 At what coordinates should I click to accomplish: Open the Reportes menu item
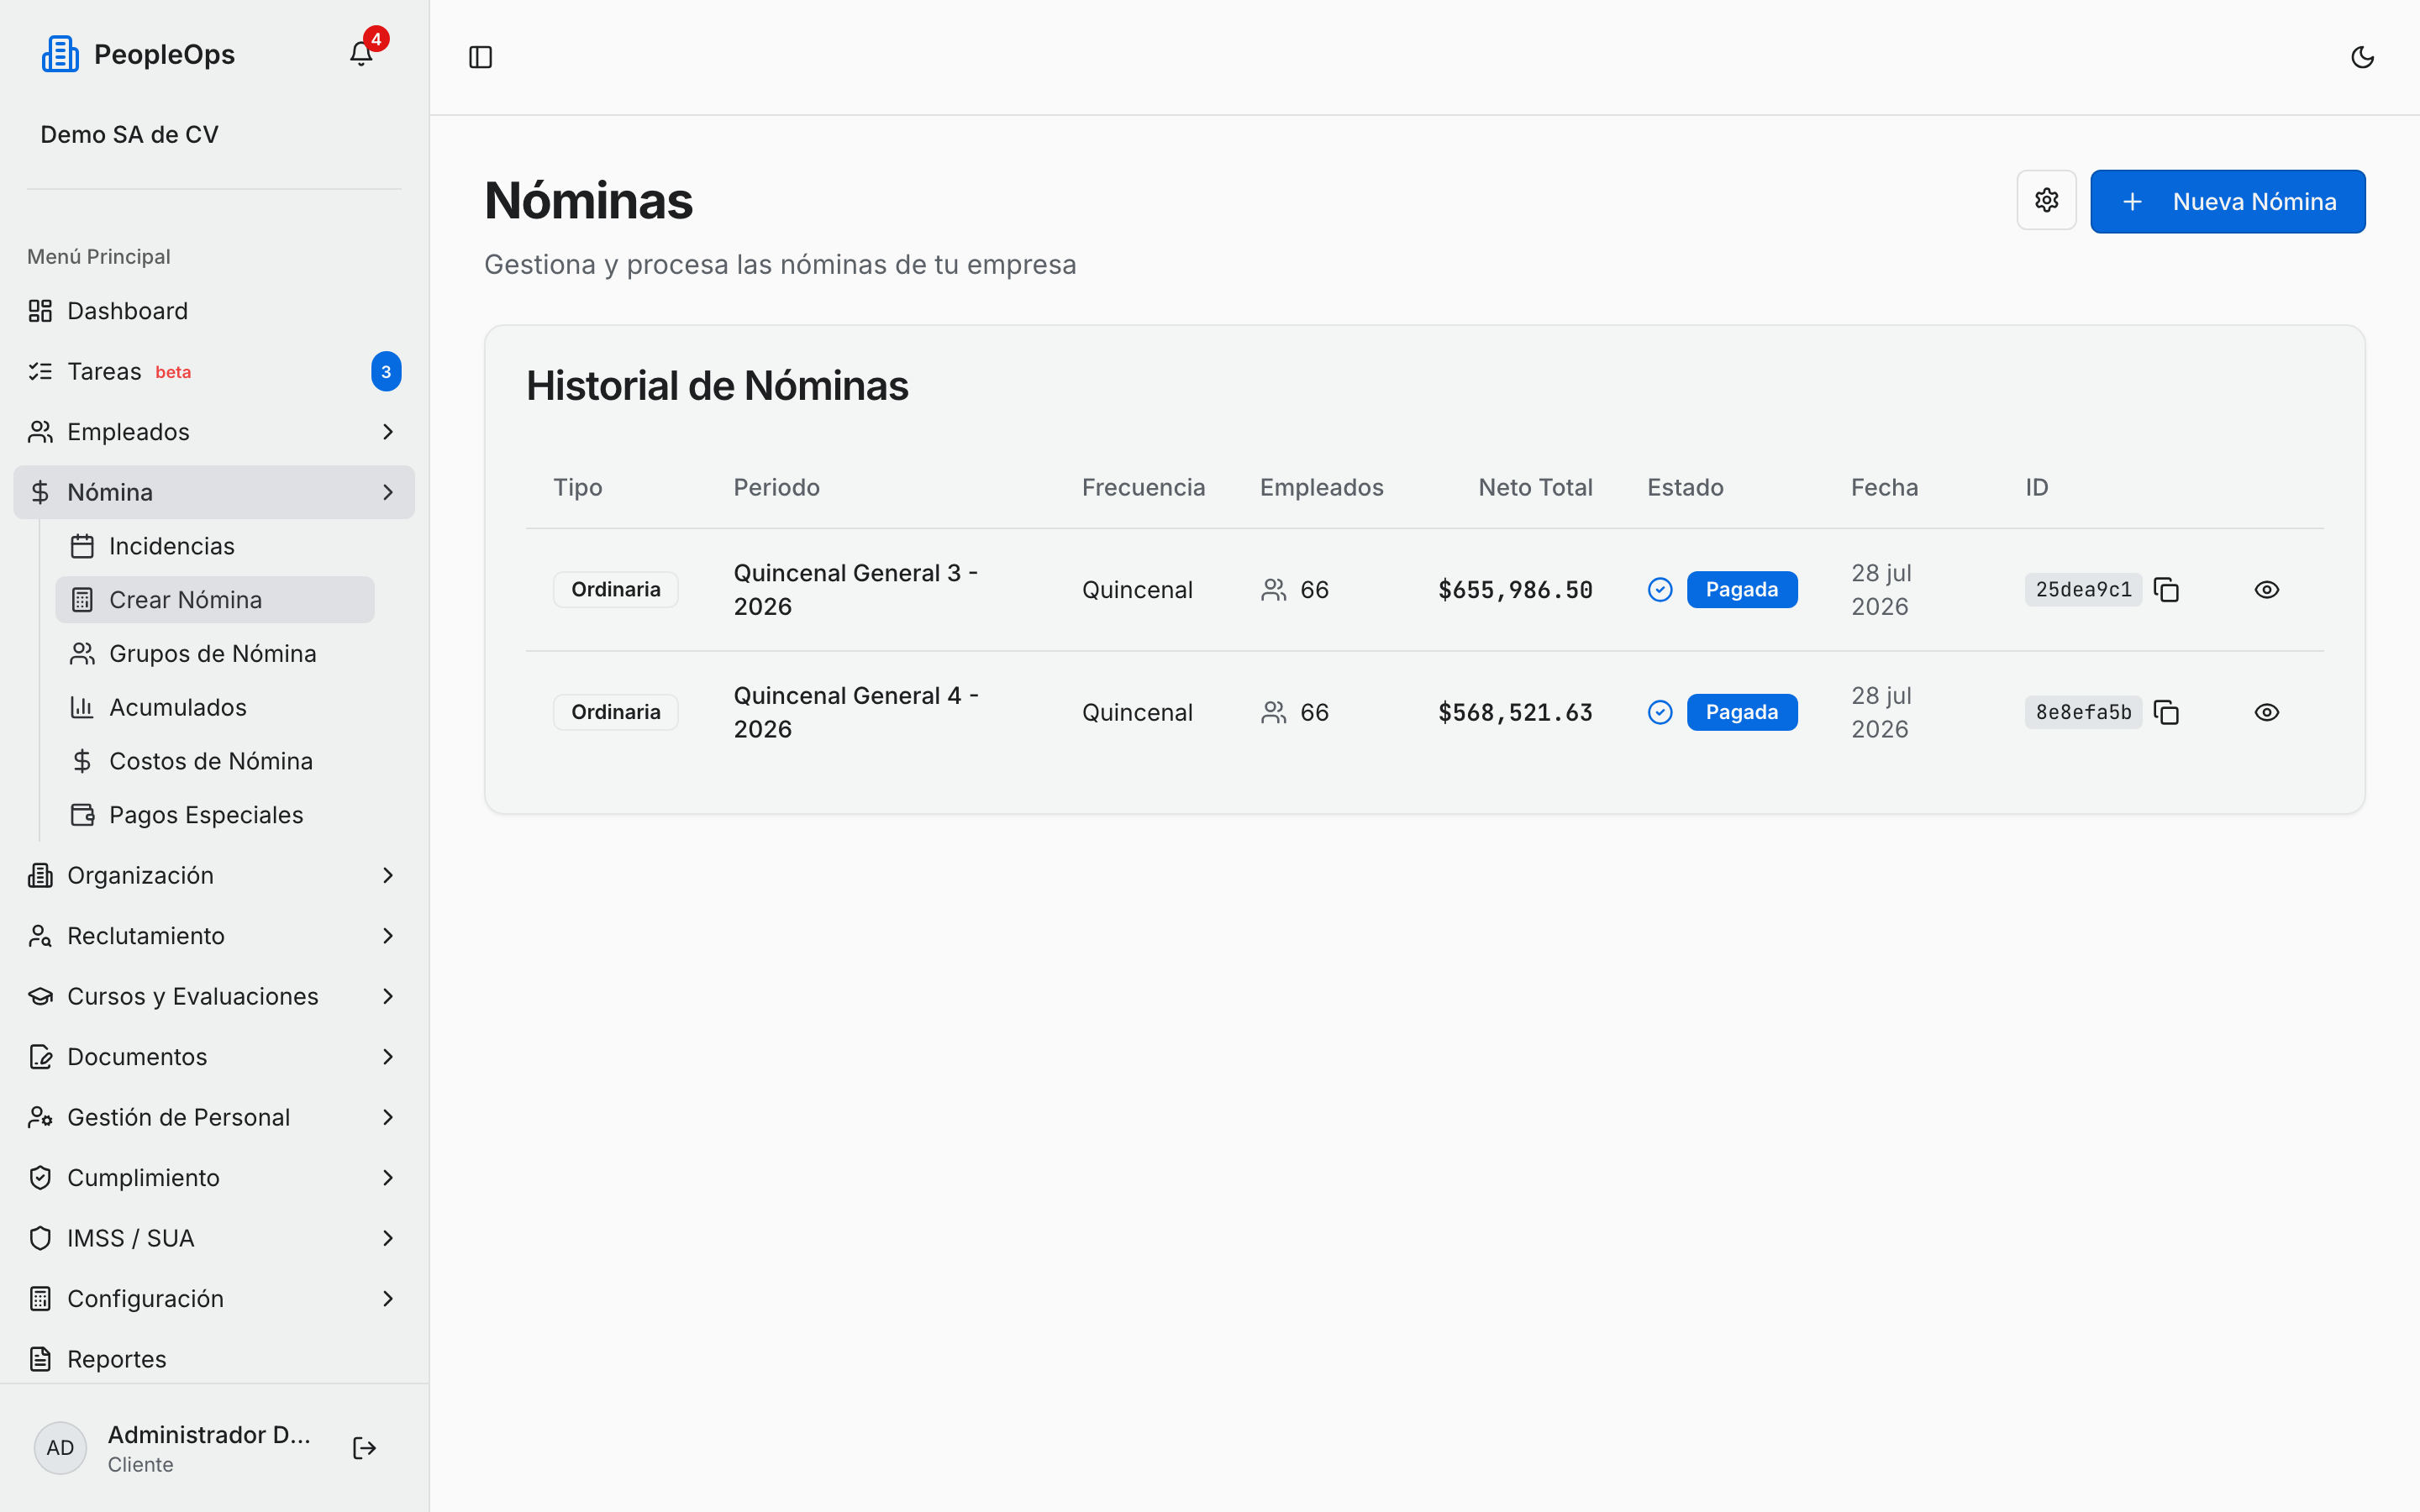(x=214, y=1359)
